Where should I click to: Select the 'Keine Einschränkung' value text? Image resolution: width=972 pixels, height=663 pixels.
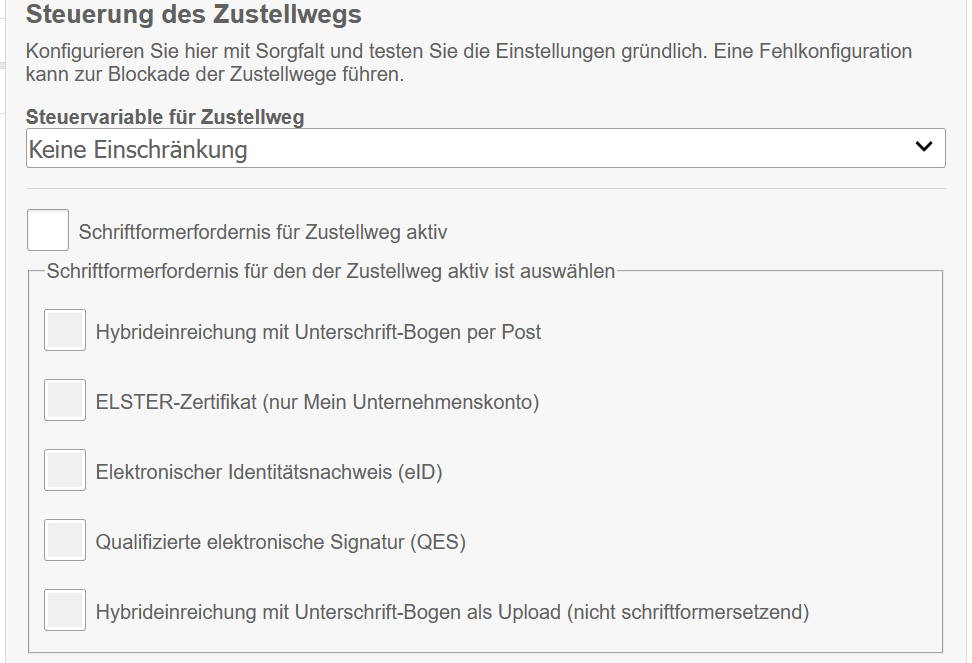click(138, 150)
